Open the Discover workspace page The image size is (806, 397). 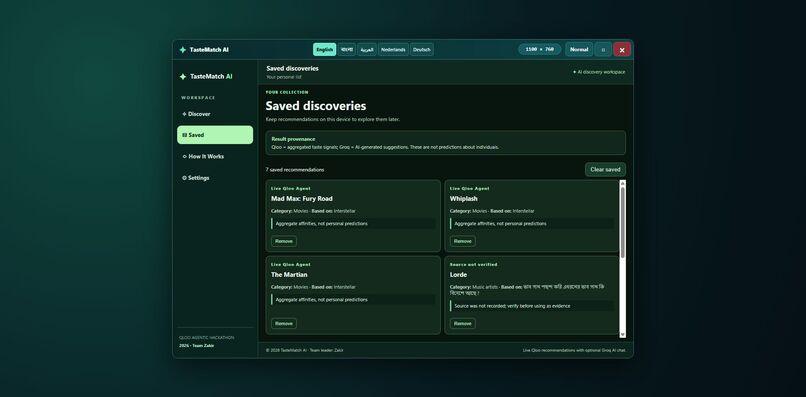click(215, 114)
